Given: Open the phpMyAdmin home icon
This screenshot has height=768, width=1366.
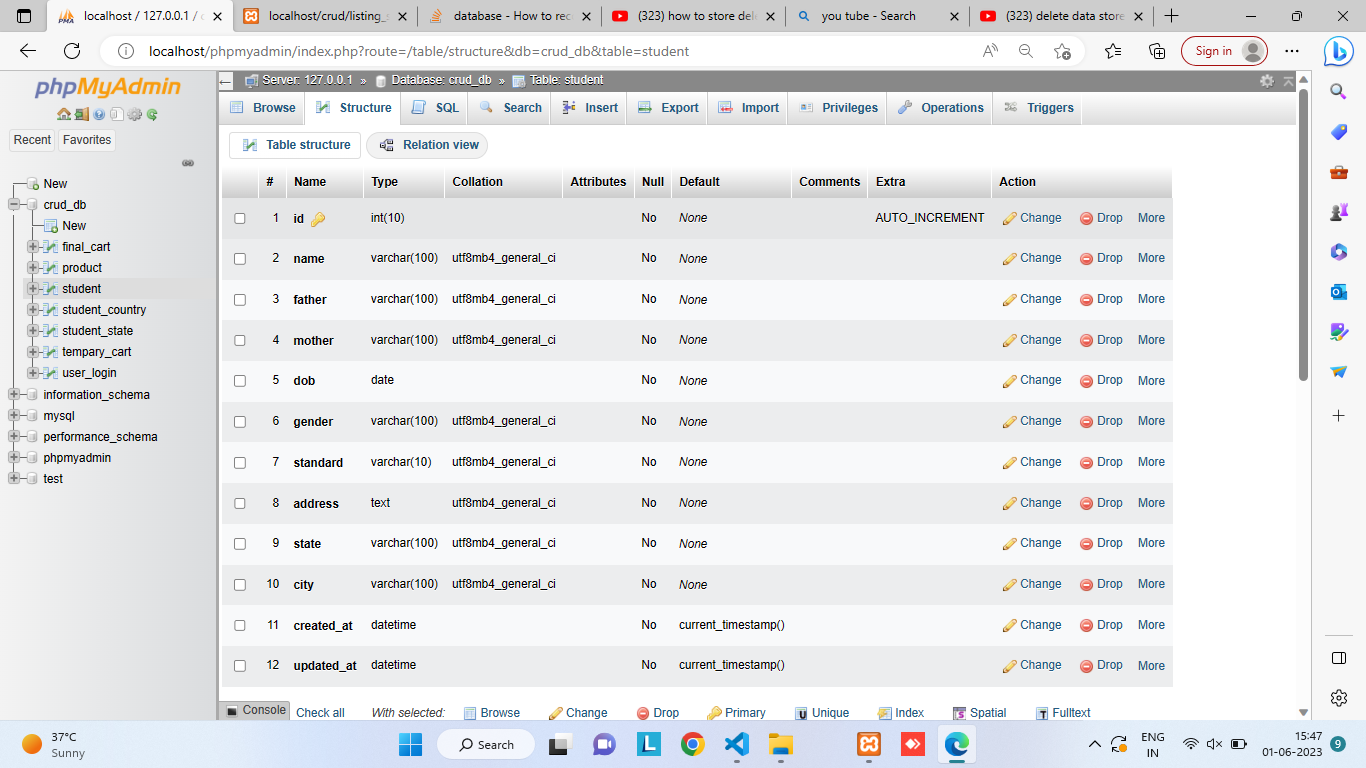Looking at the screenshot, I should pos(63,114).
